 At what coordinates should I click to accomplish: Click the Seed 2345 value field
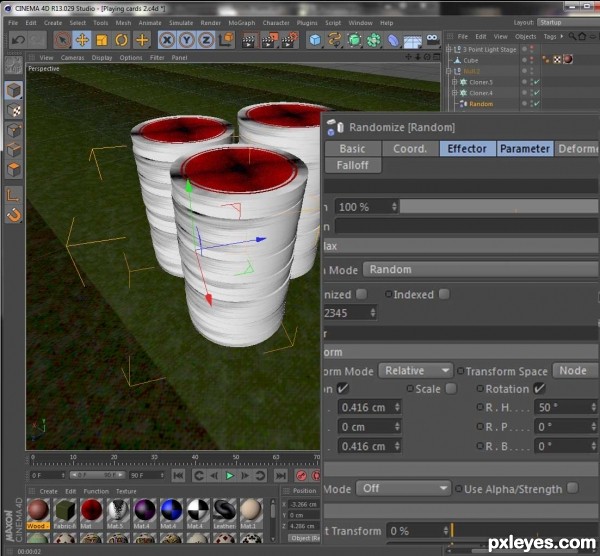(x=350, y=313)
